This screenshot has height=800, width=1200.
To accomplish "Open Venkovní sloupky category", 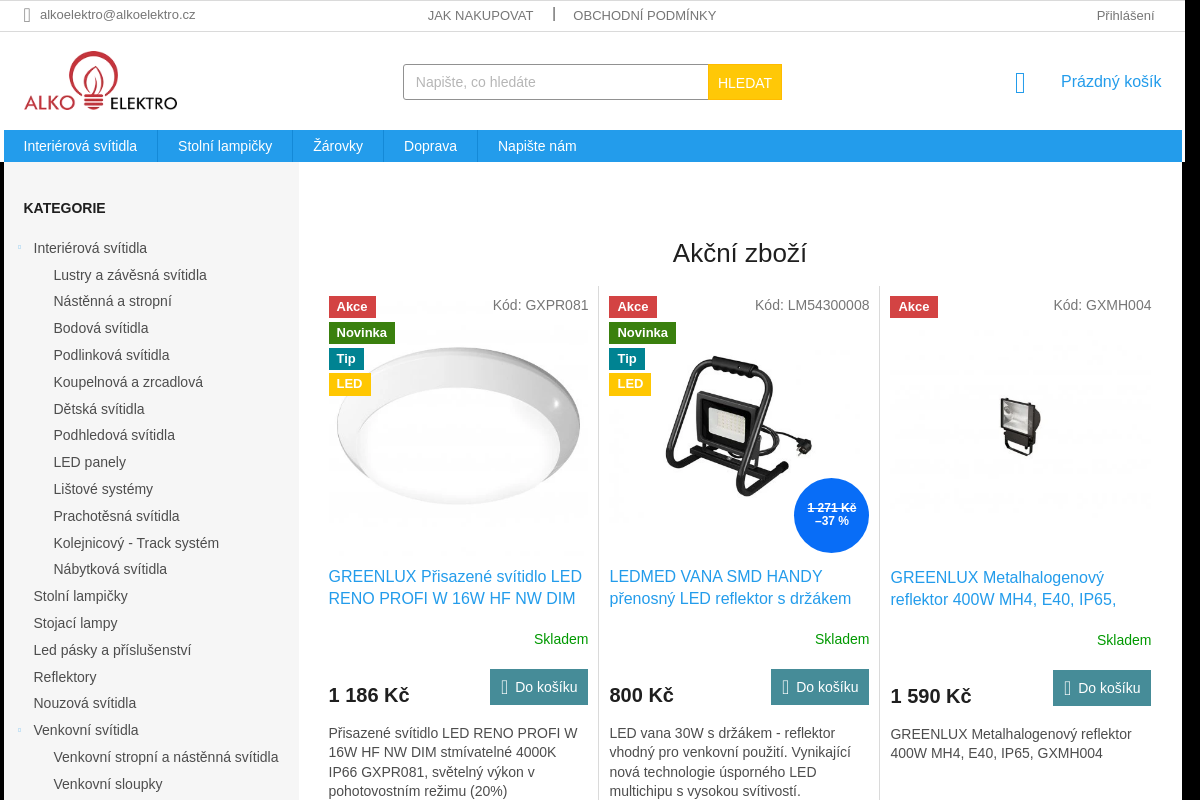I will click(108, 784).
